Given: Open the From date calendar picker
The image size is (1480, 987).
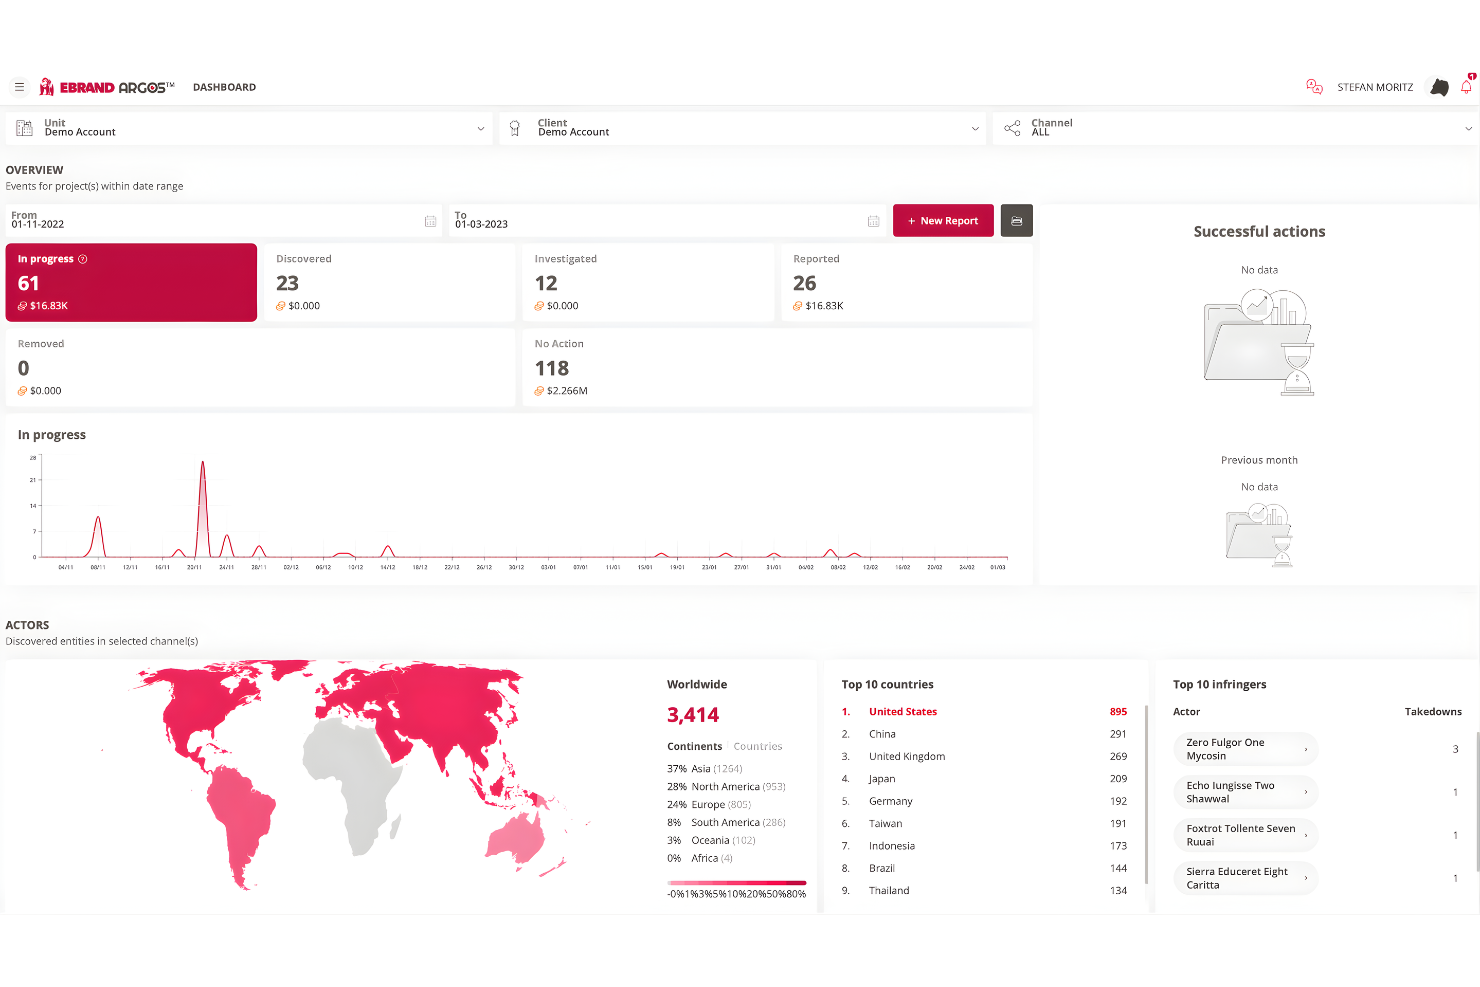Looking at the screenshot, I should tap(430, 221).
